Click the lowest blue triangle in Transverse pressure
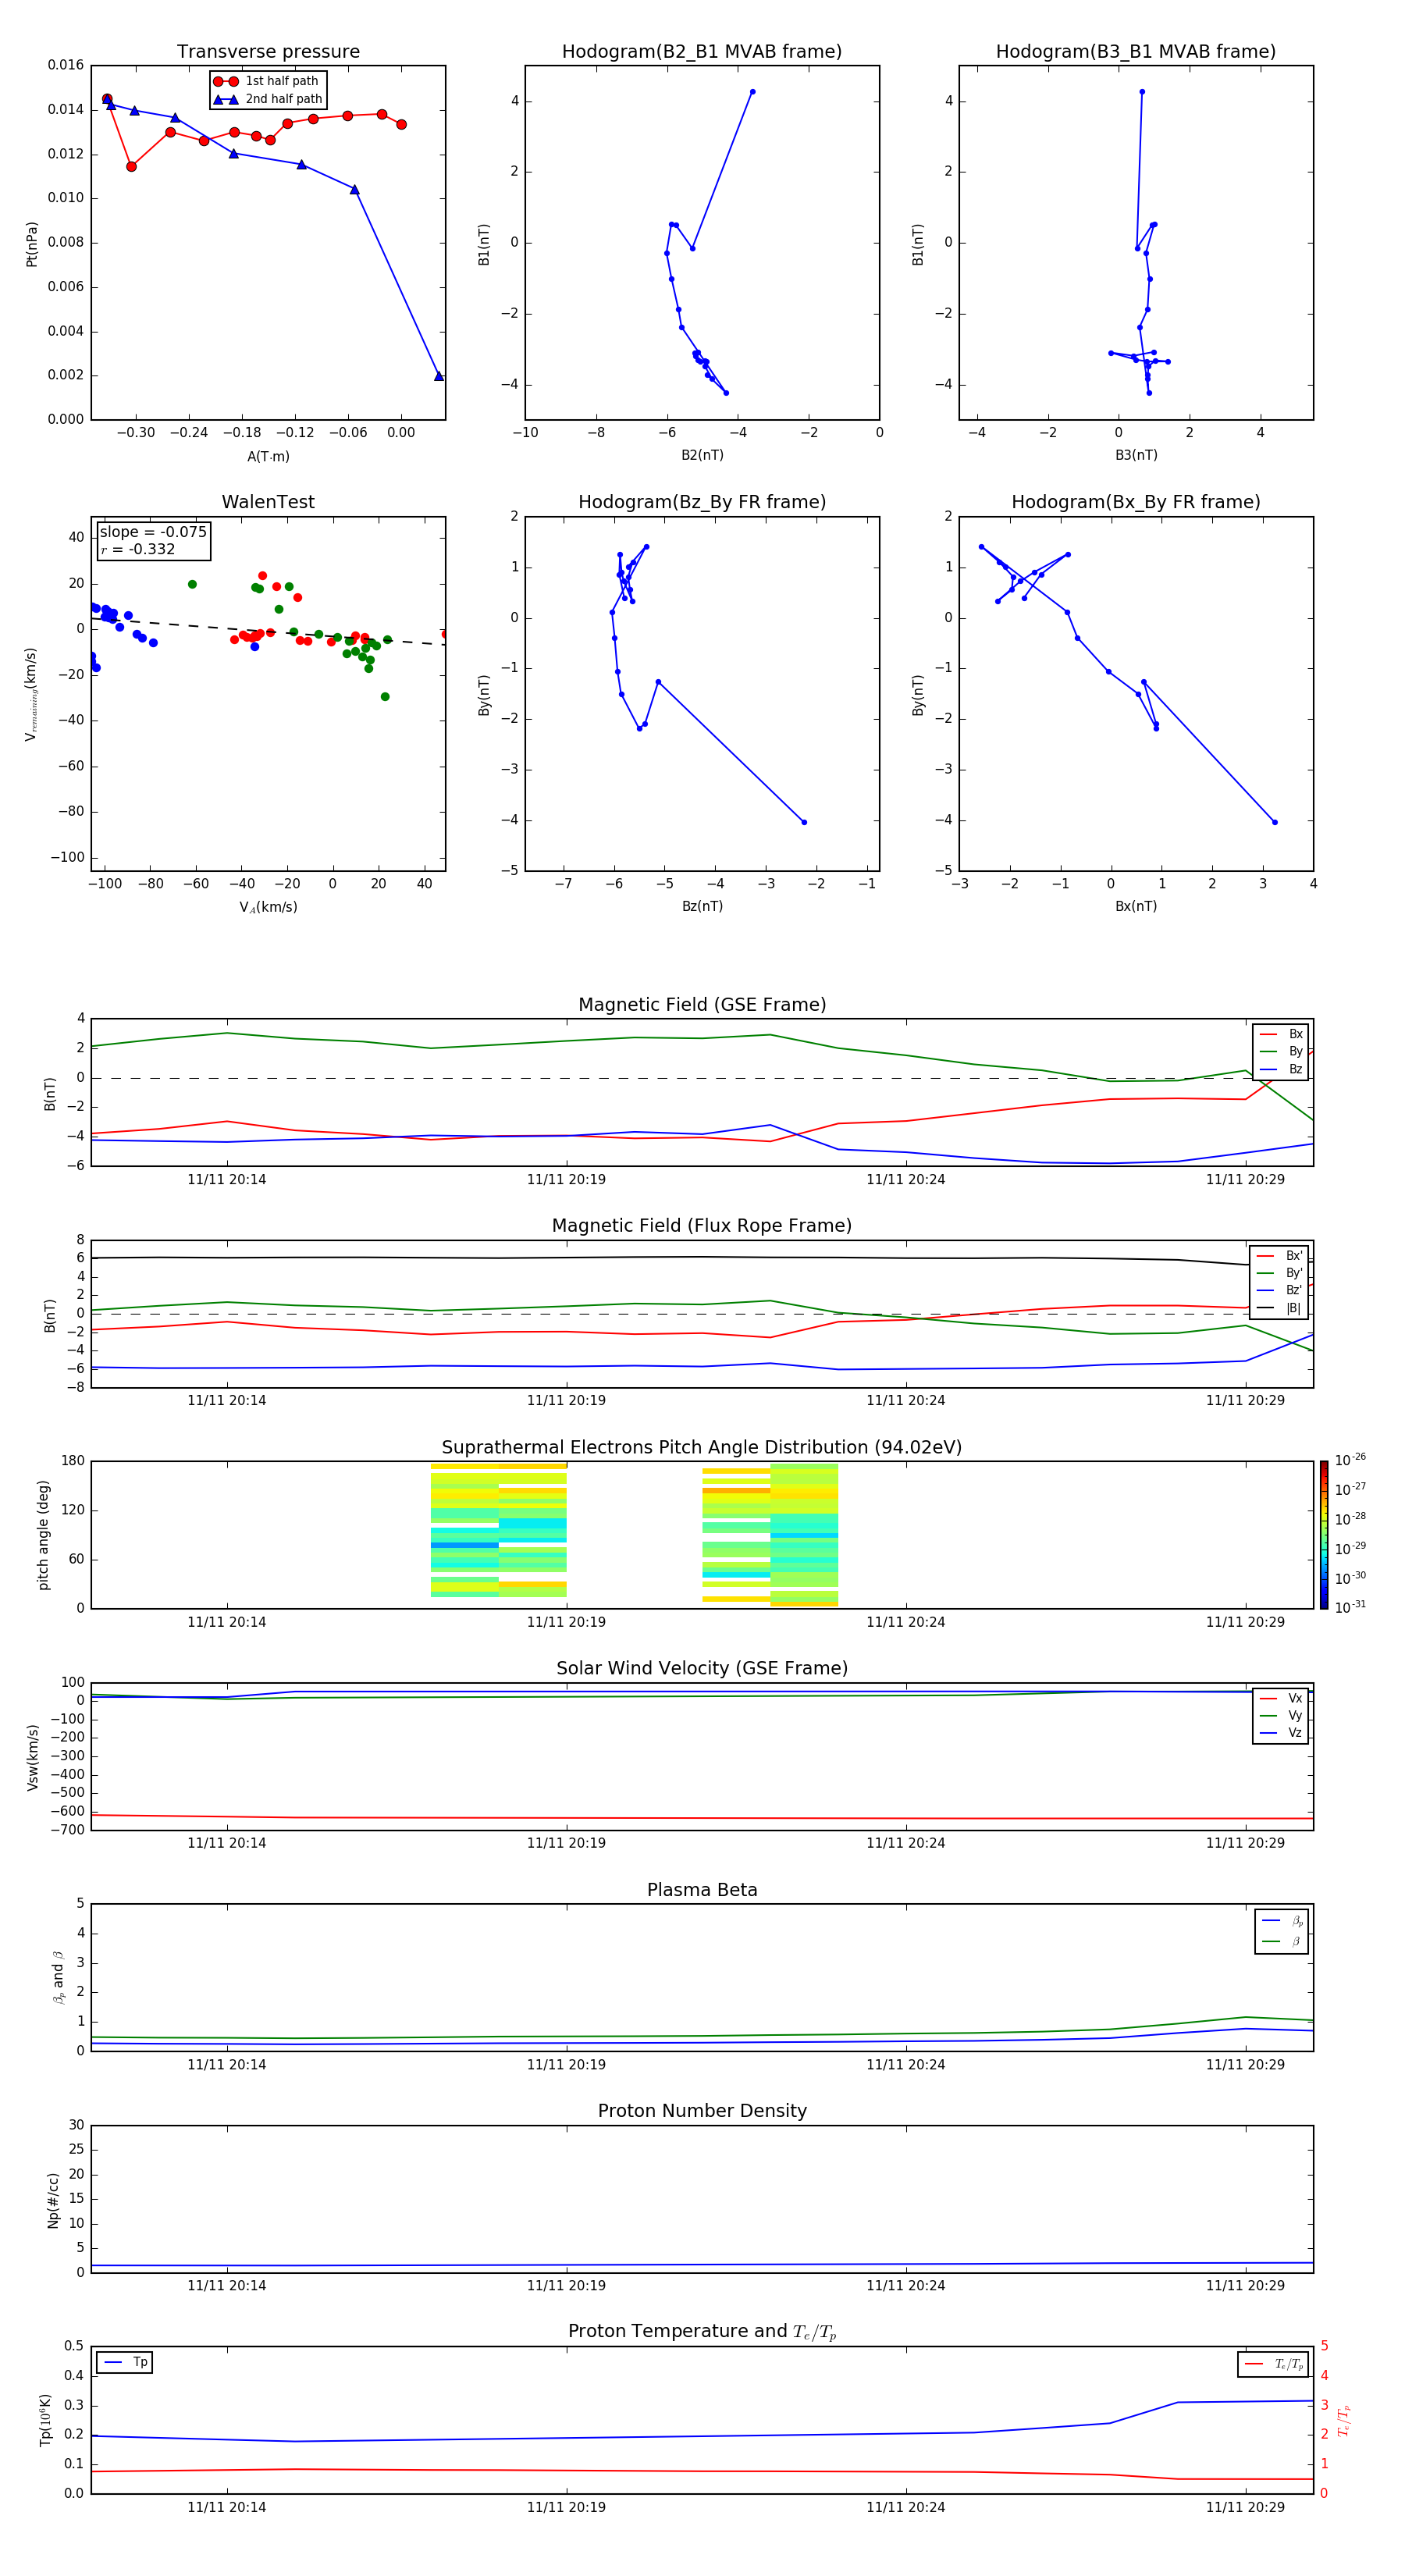 (x=439, y=376)
